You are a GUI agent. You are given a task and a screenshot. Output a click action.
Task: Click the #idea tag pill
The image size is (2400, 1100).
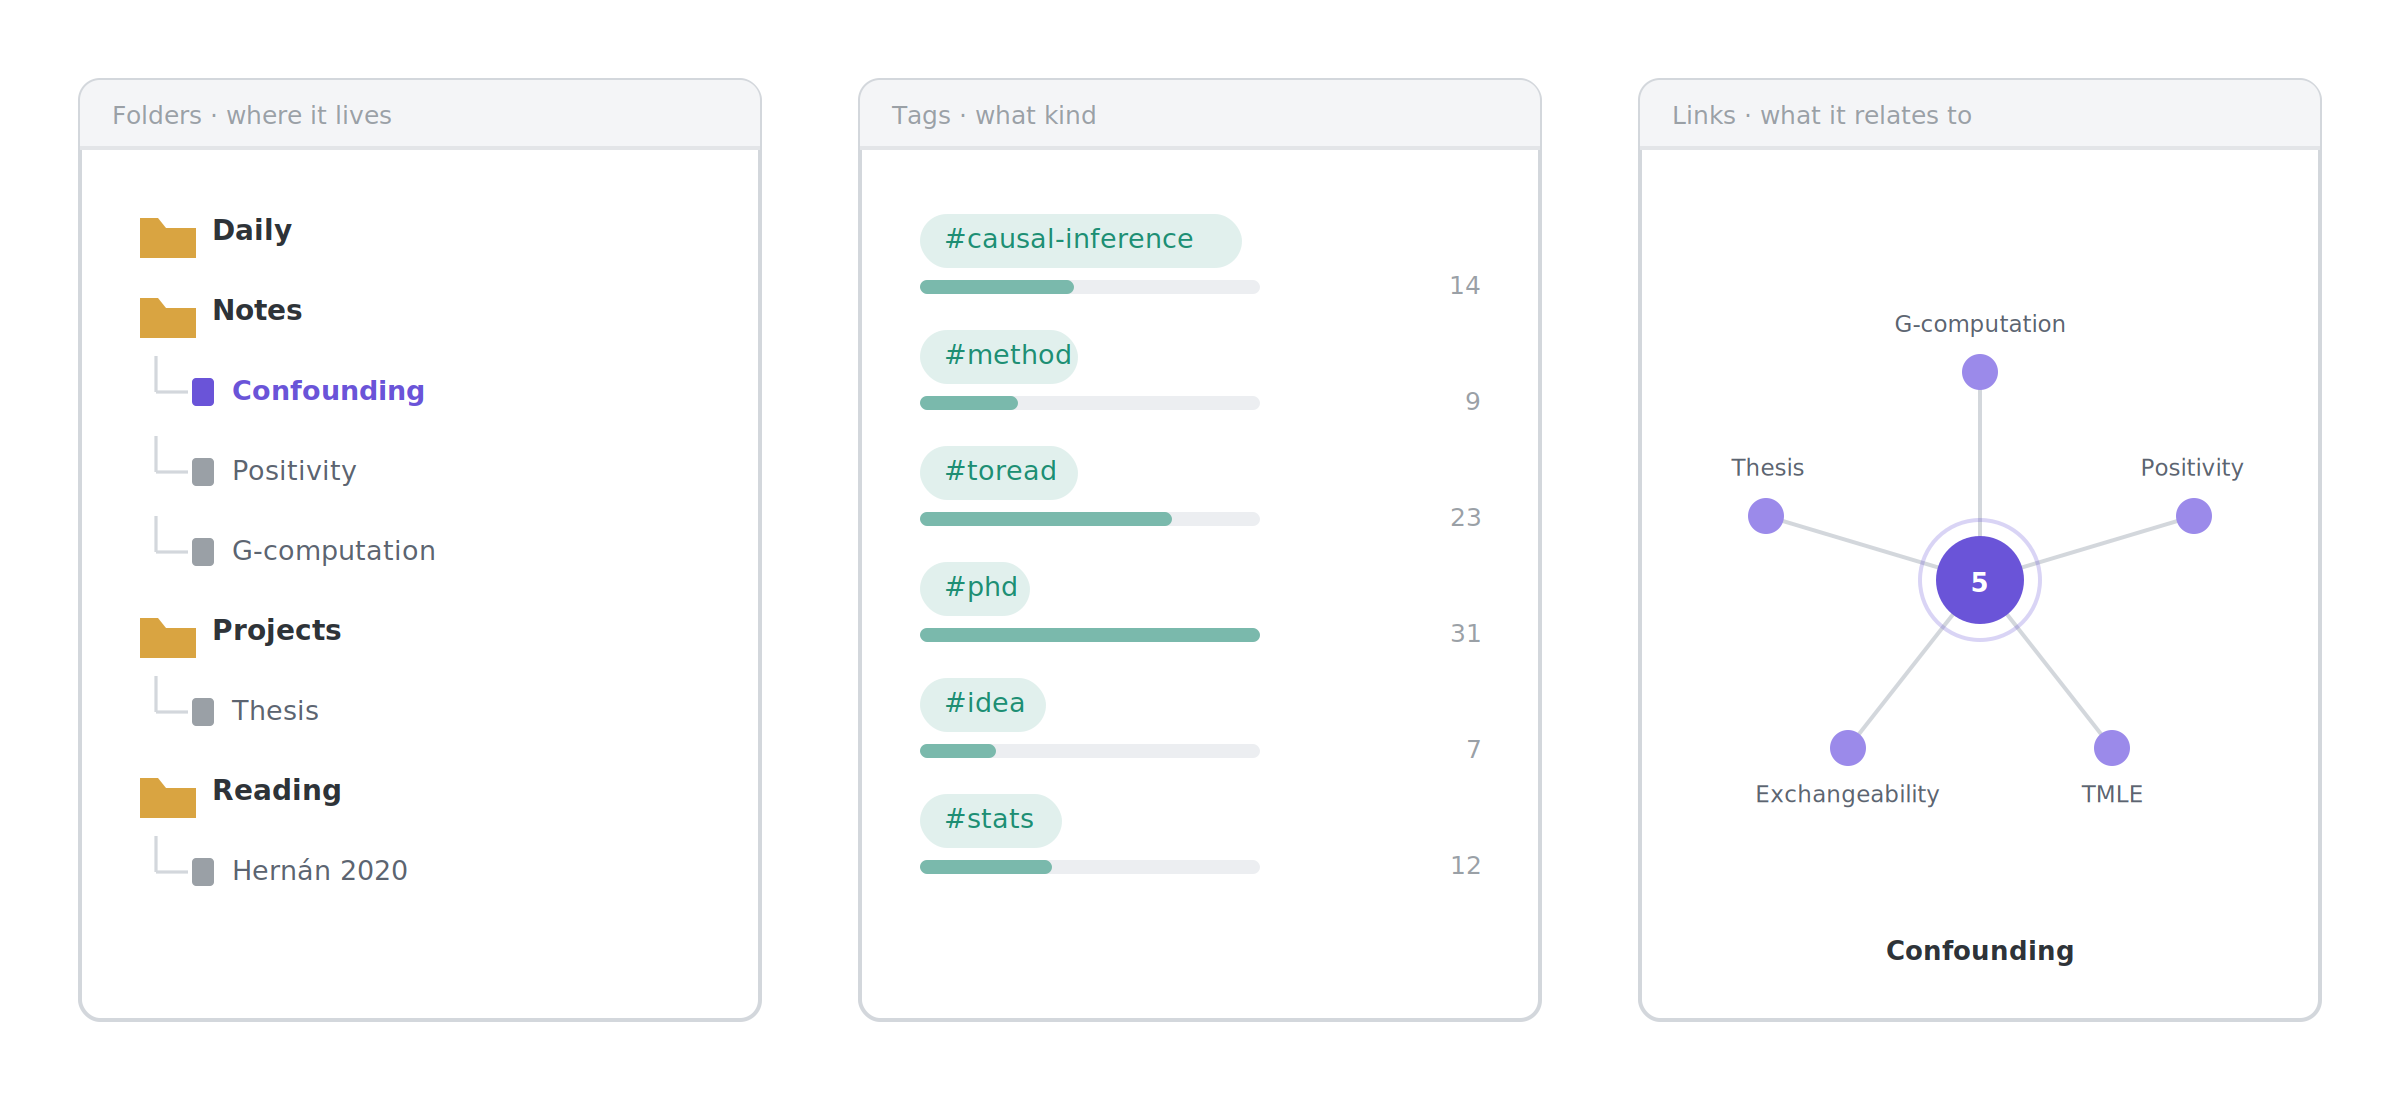[x=983, y=704]
